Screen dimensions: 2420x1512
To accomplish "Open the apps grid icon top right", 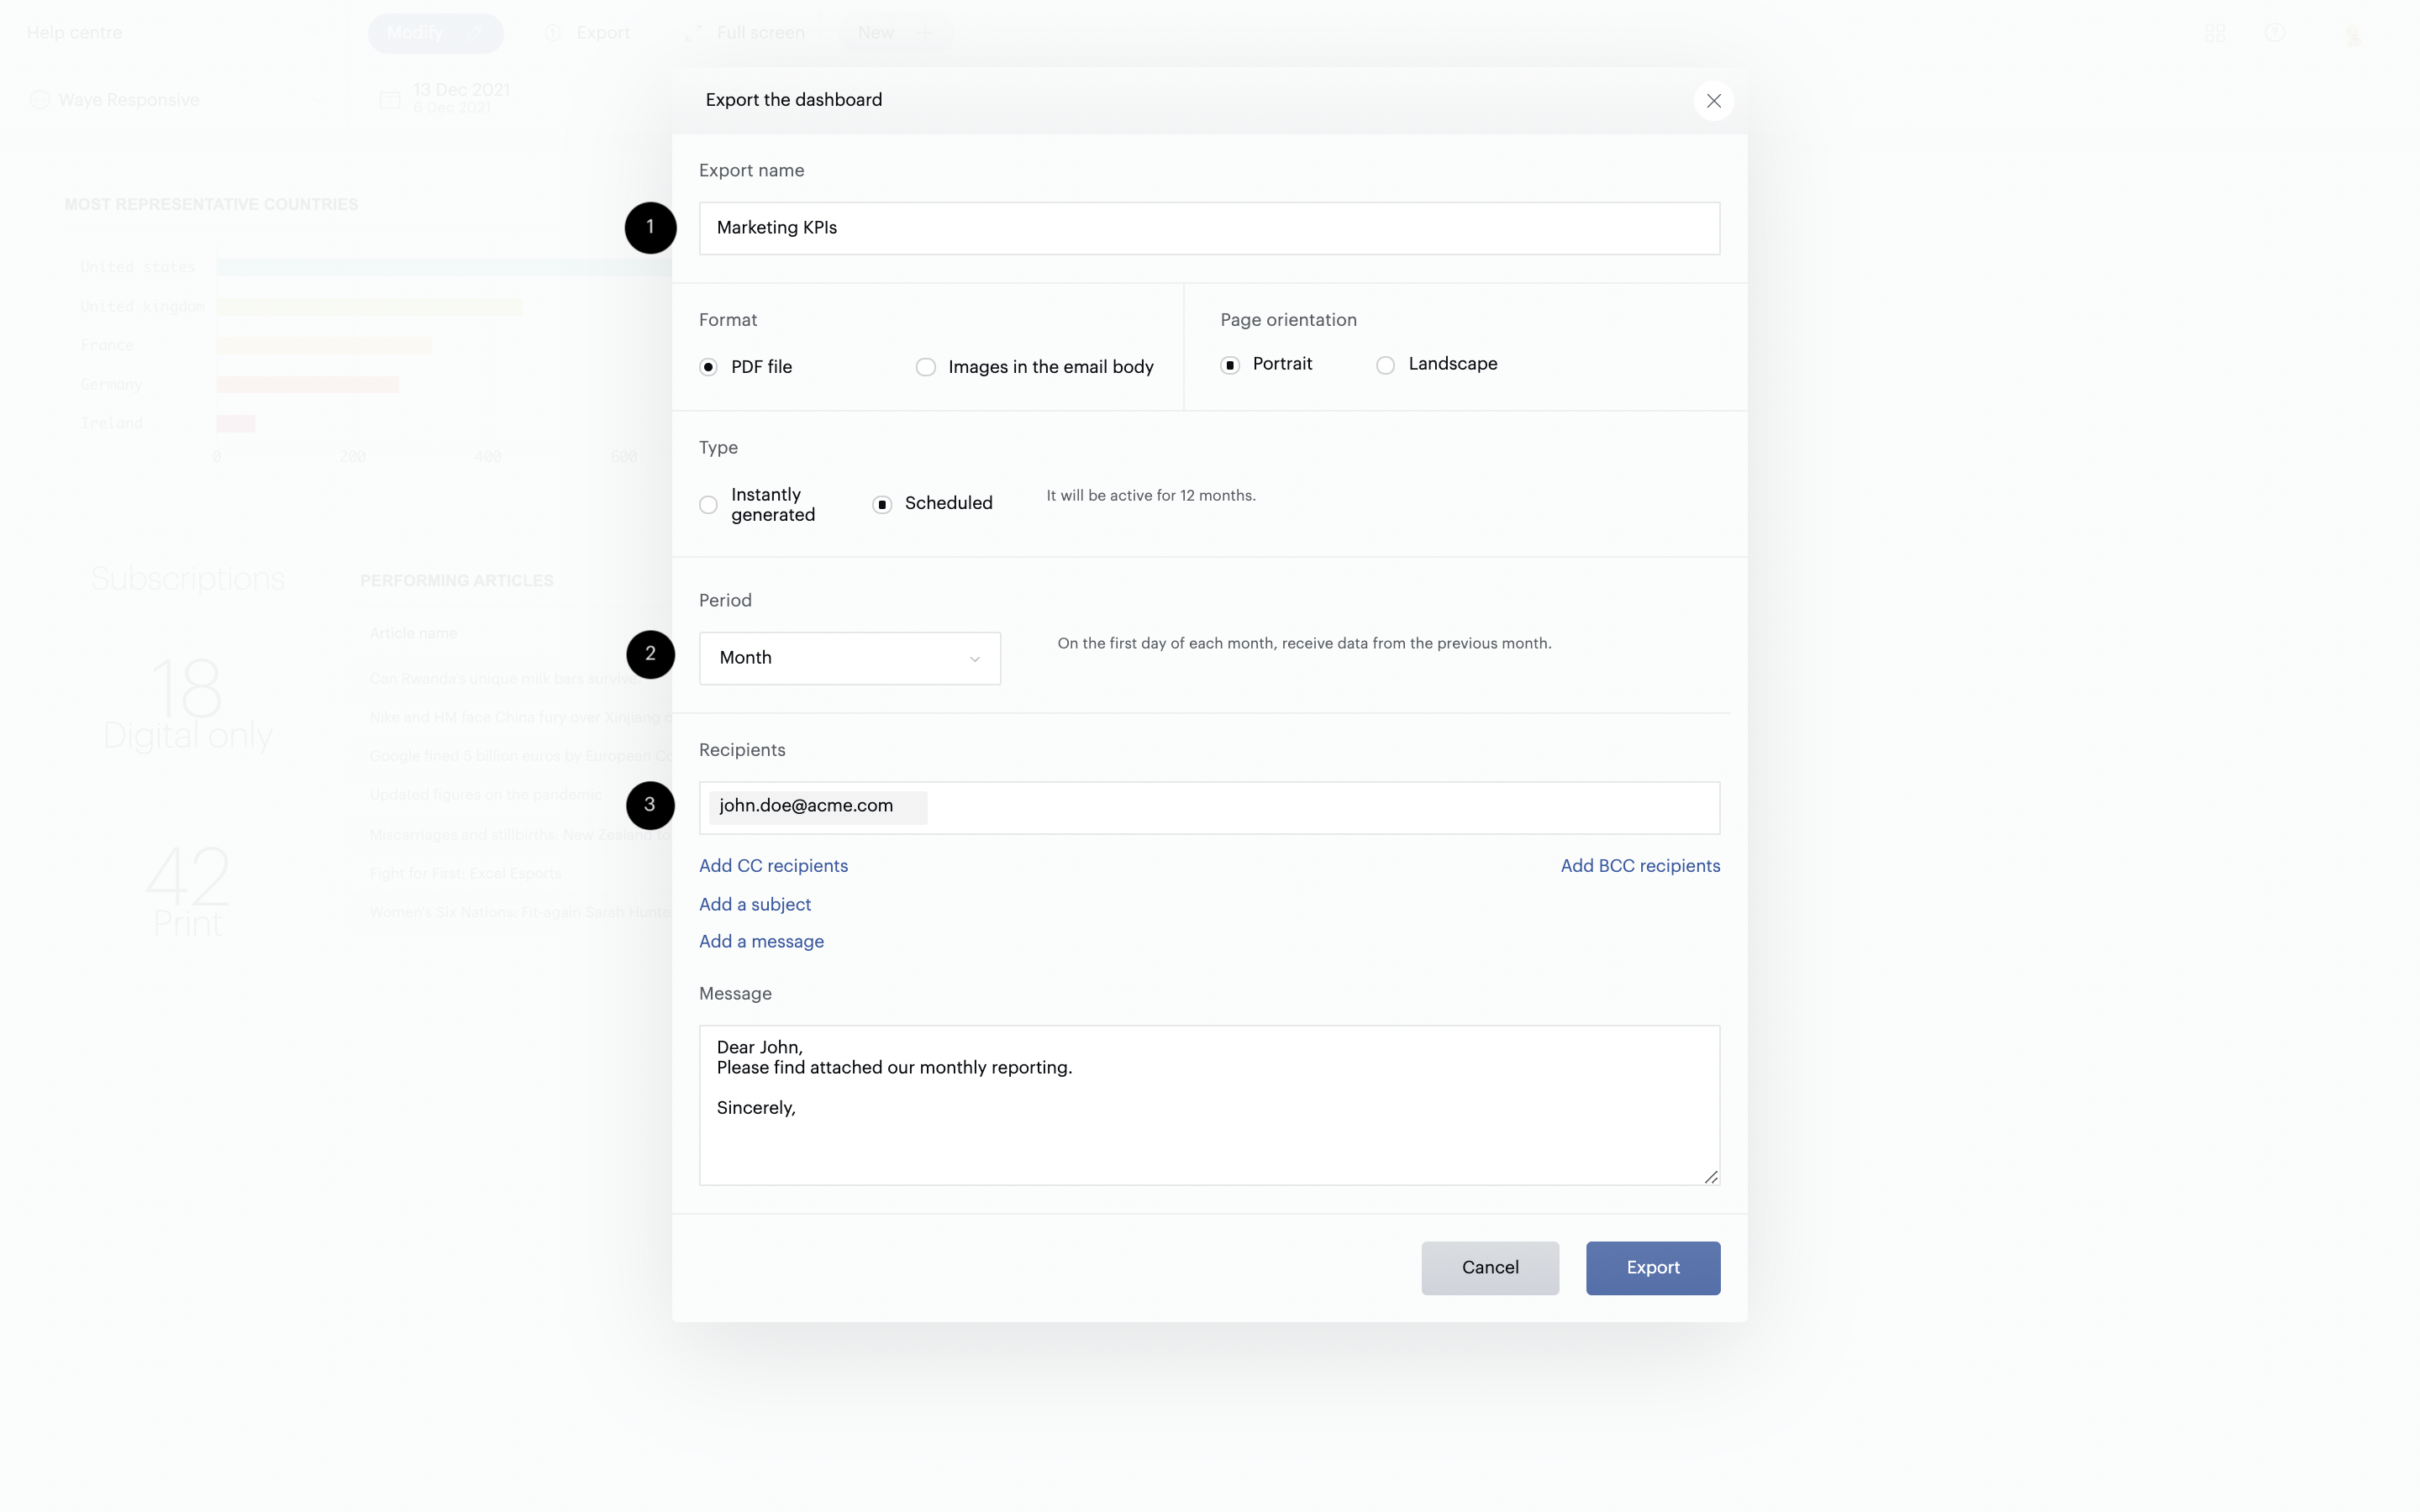I will tap(2215, 33).
